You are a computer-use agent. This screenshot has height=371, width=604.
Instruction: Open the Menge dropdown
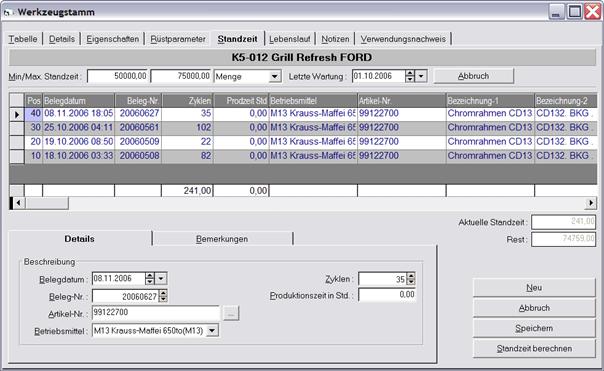click(x=274, y=76)
